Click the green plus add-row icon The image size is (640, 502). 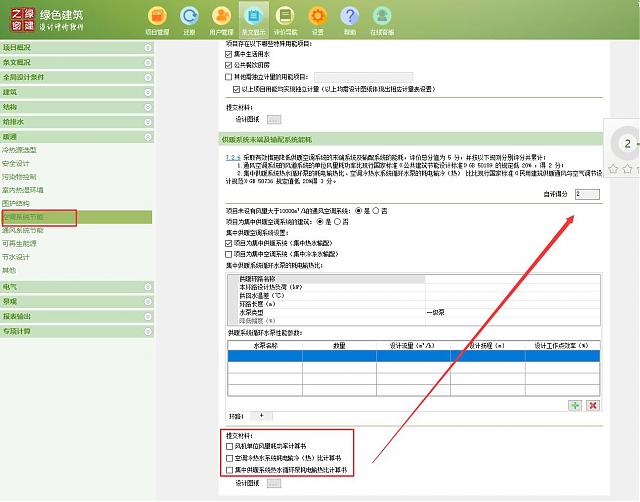575,405
